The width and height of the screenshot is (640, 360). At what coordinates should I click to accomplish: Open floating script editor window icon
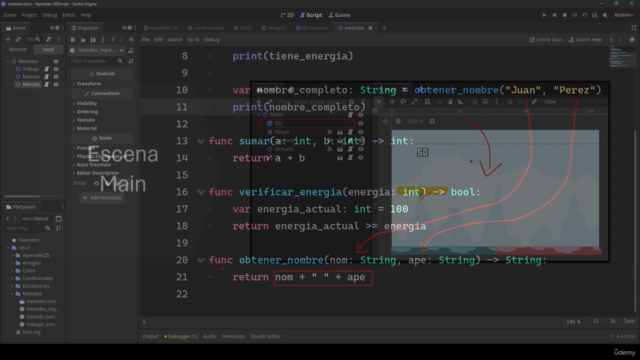[632, 40]
